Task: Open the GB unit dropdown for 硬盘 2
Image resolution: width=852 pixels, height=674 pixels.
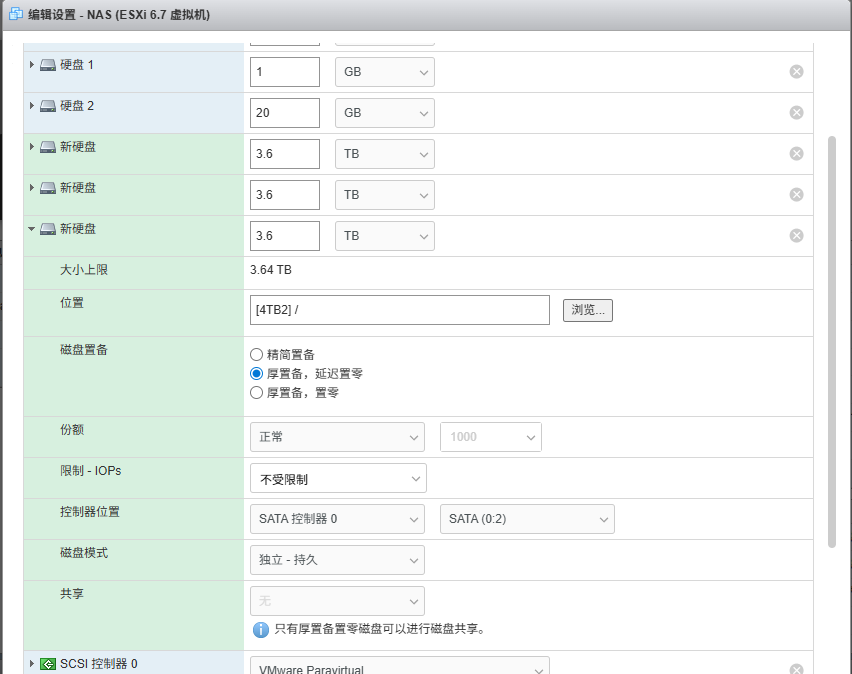Action: point(385,113)
